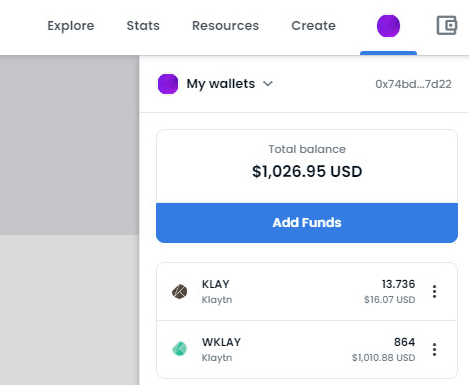469x385 pixels.
Task: Click the $1,026.95 USD total balance
Action: click(x=307, y=171)
